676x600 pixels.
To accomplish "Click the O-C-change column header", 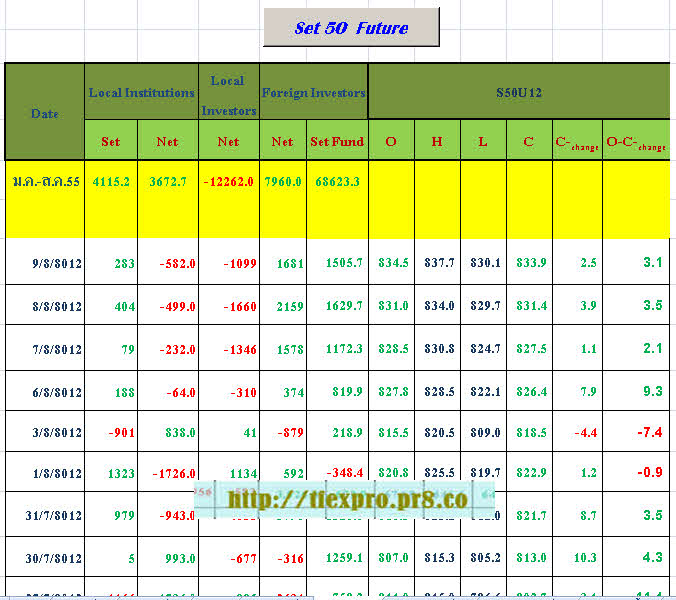I will 636,141.
